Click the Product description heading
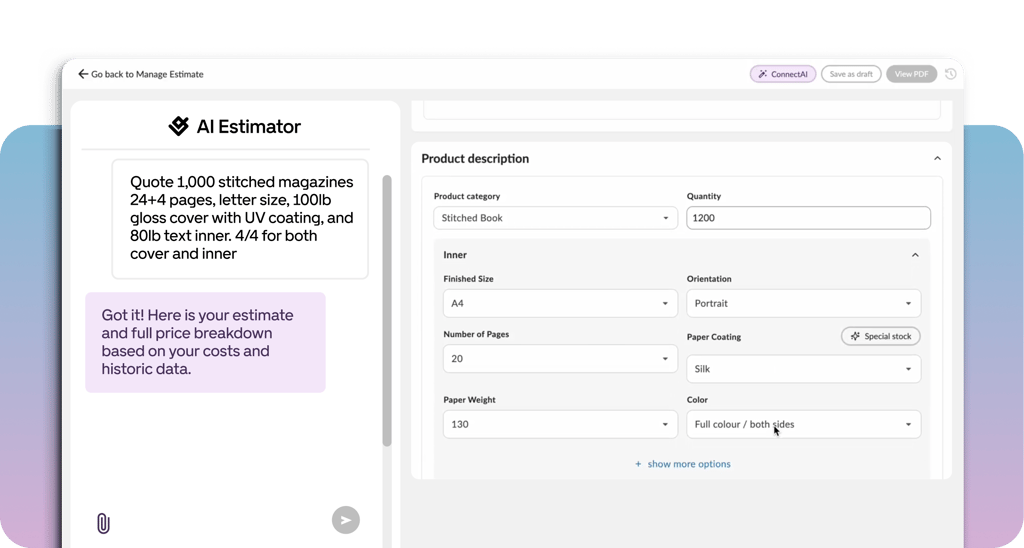Image resolution: width=1024 pixels, height=548 pixels. pyautogui.click(x=475, y=159)
